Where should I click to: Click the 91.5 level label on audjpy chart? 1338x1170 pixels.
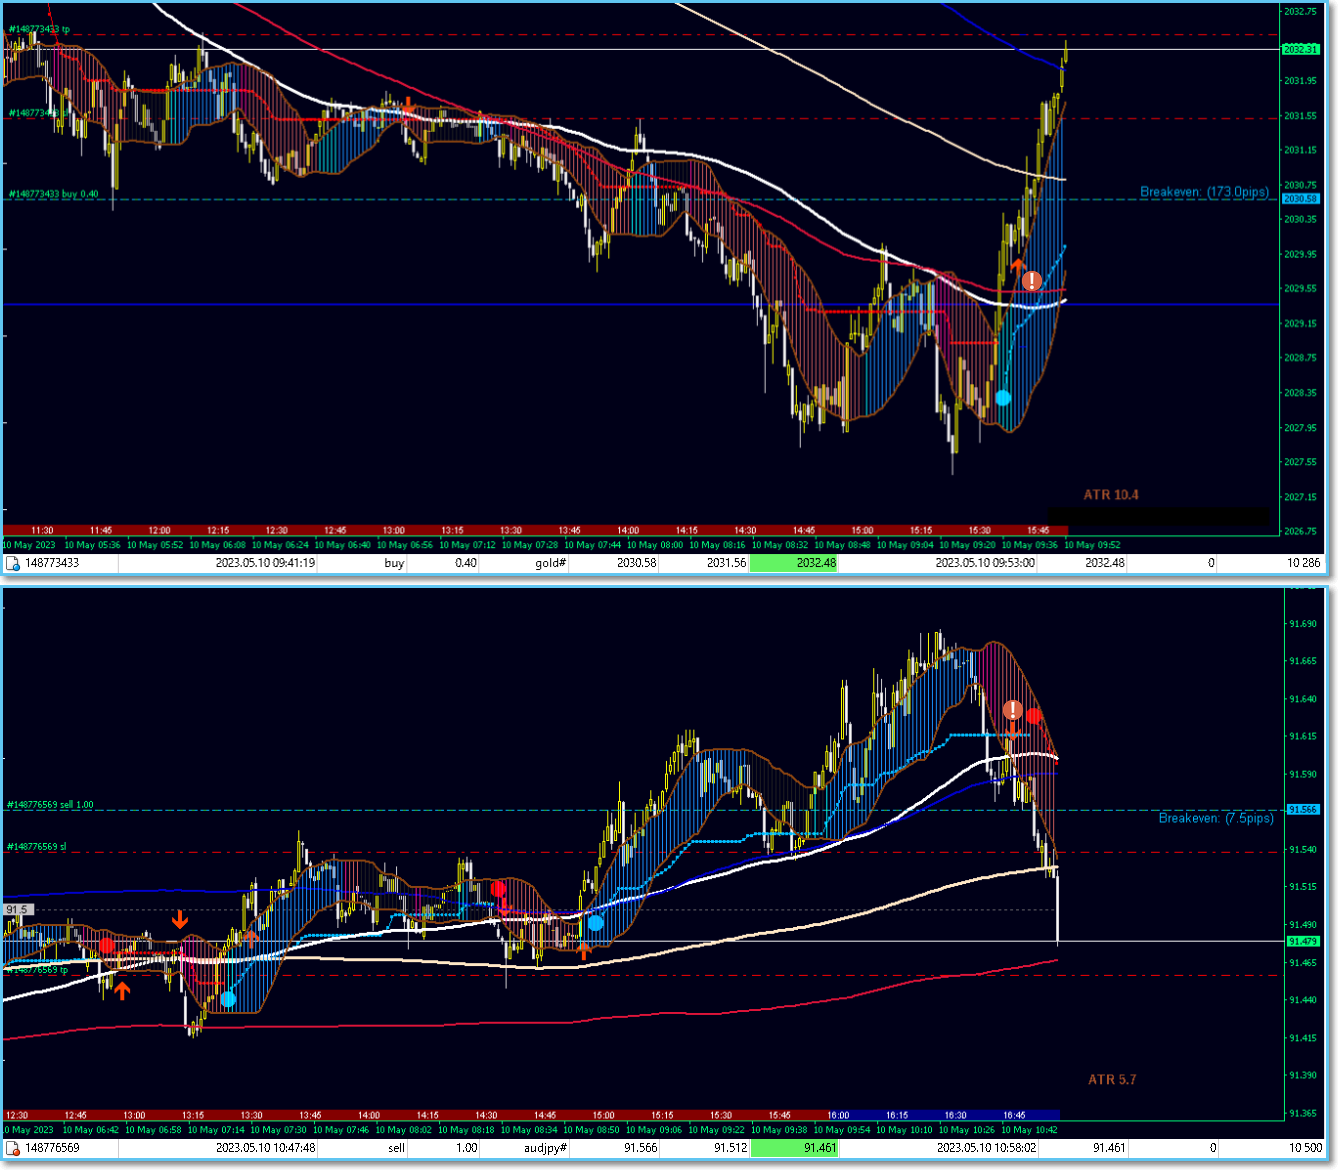coord(18,910)
